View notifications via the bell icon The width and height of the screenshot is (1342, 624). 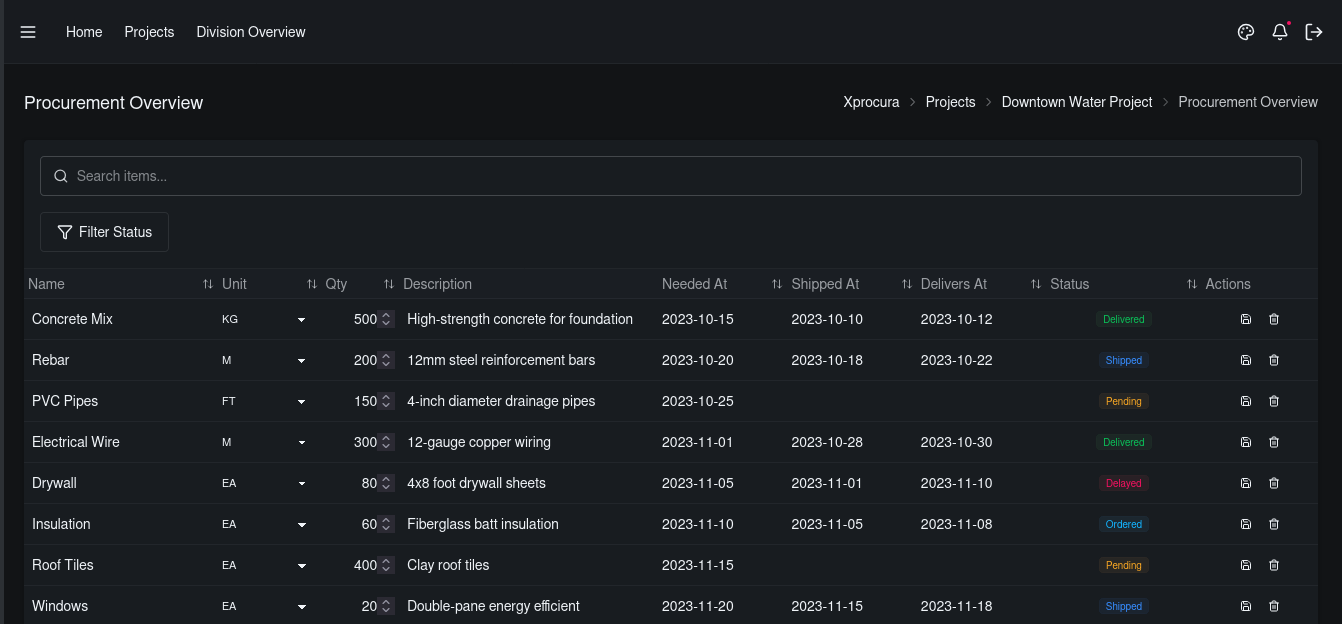(1280, 32)
